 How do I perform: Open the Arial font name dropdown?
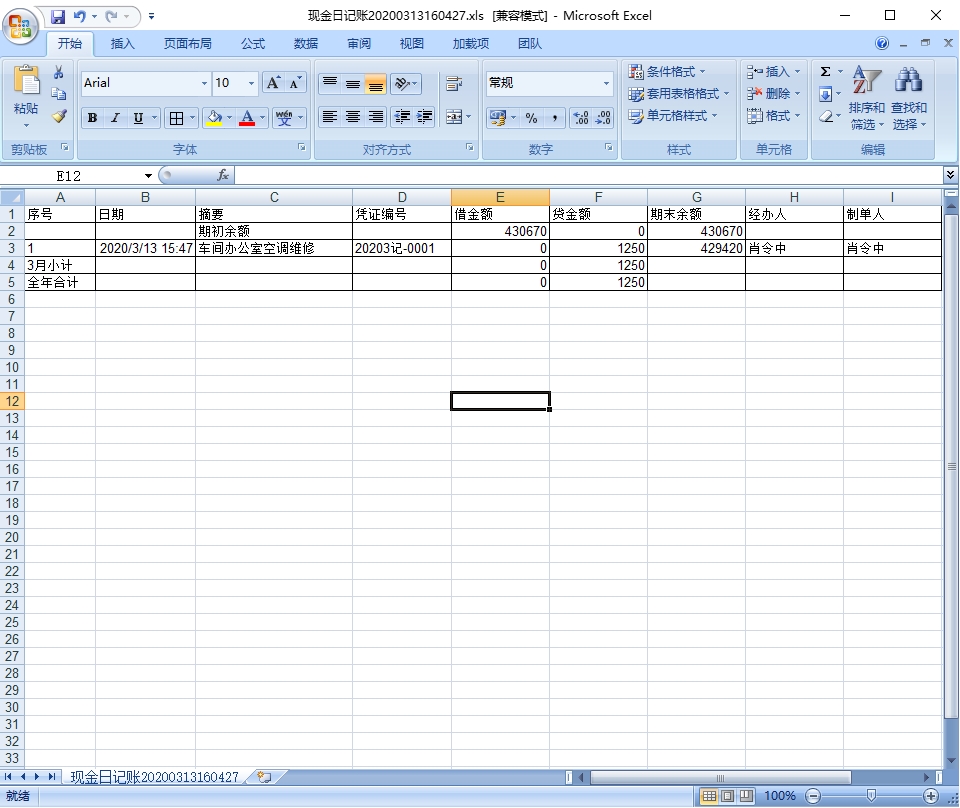tap(204, 83)
